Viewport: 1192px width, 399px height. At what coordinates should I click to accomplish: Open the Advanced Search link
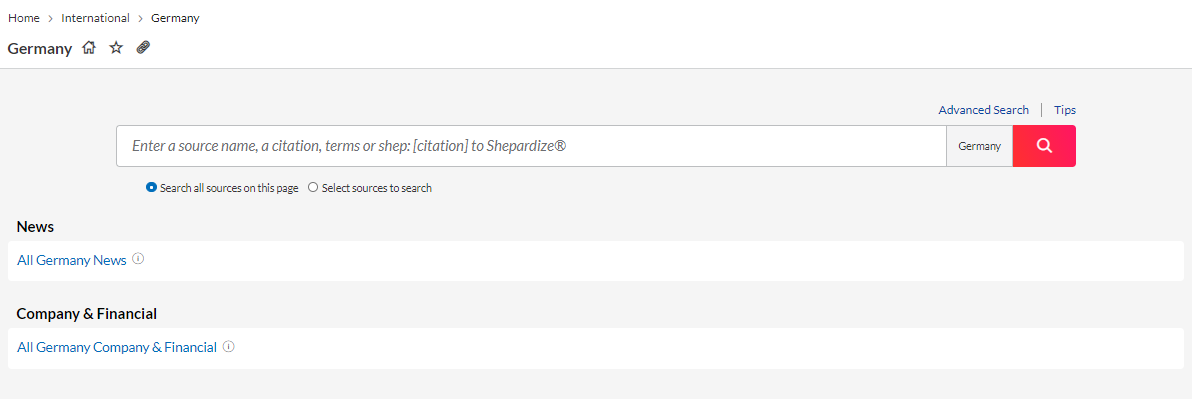[x=983, y=110]
